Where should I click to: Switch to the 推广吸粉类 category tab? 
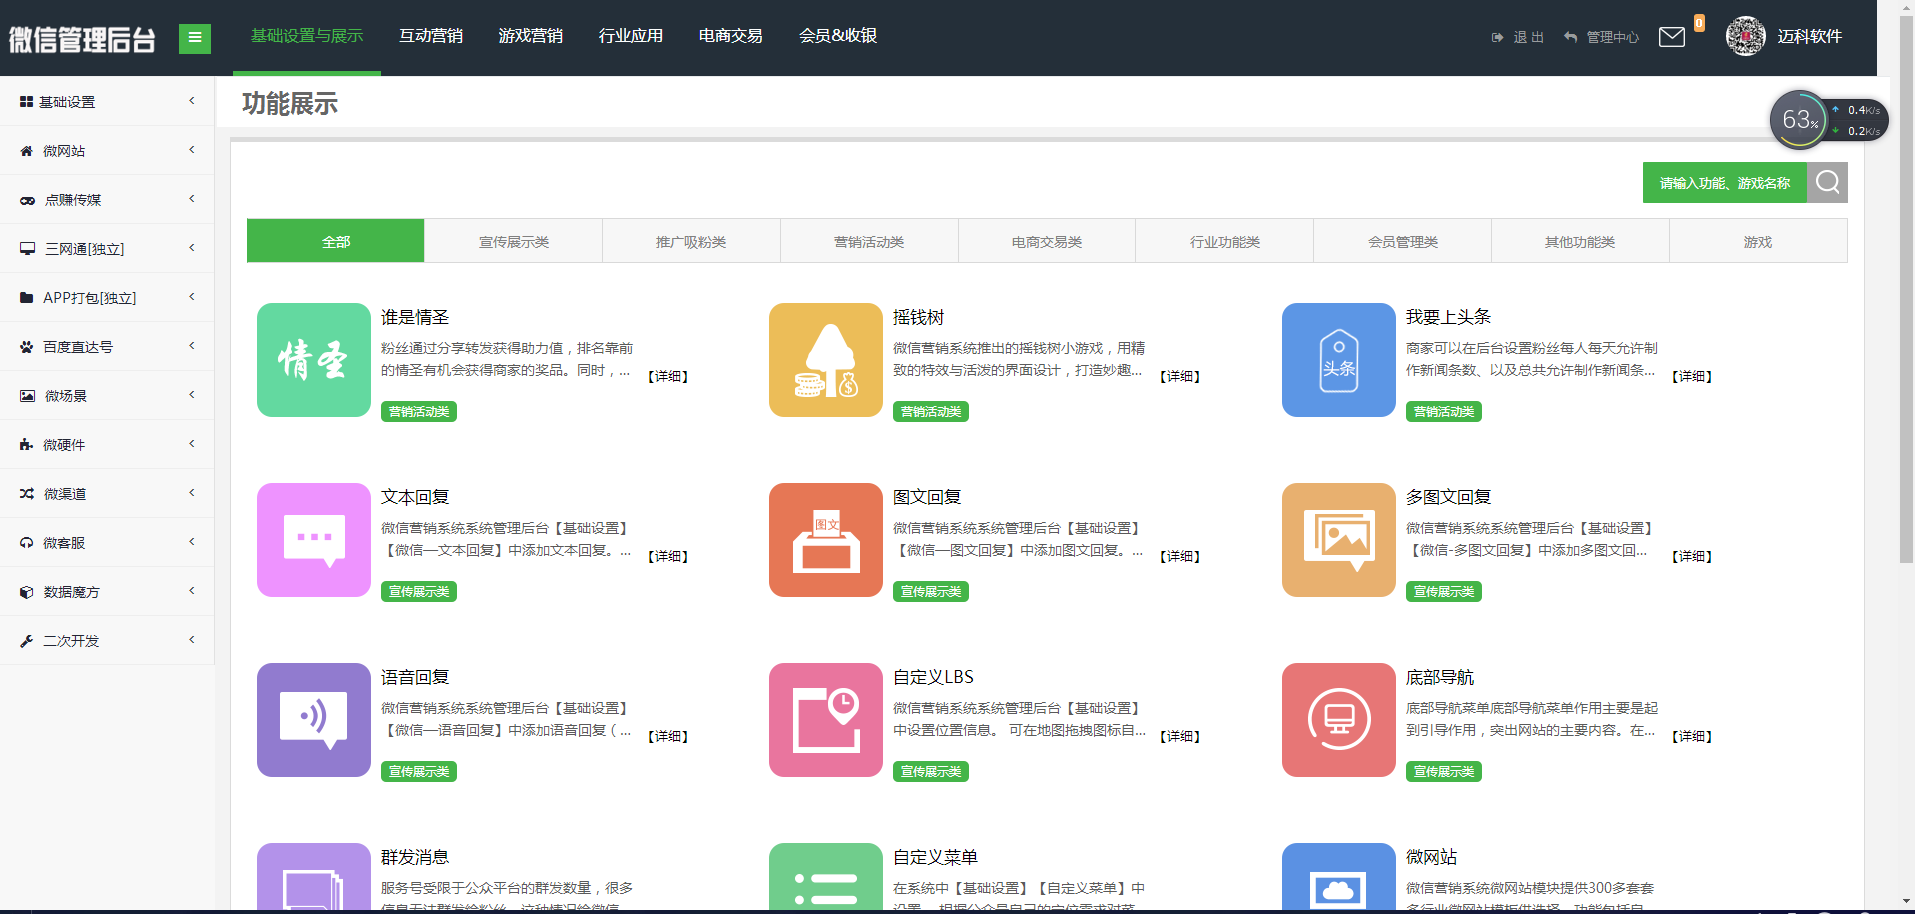pos(691,241)
